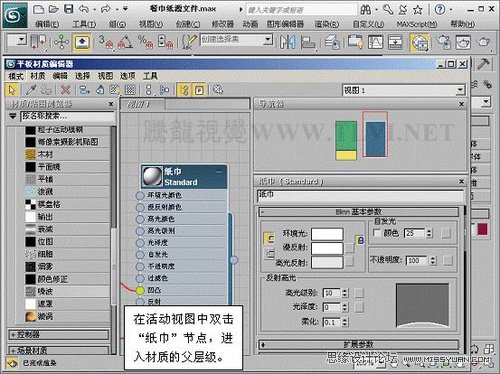Toggle Keyboard Shortcut Override icon

pos(82,42)
